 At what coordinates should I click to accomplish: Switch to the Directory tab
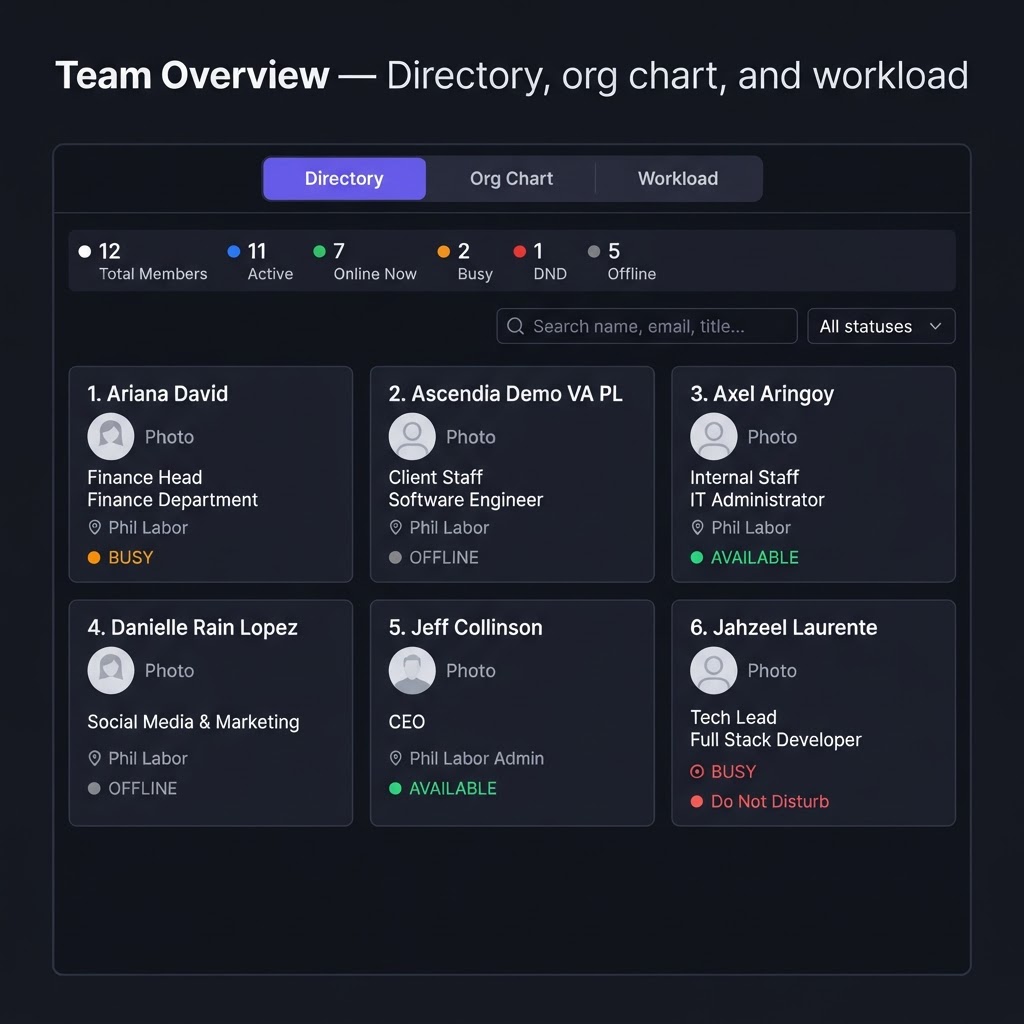tap(344, 178)
